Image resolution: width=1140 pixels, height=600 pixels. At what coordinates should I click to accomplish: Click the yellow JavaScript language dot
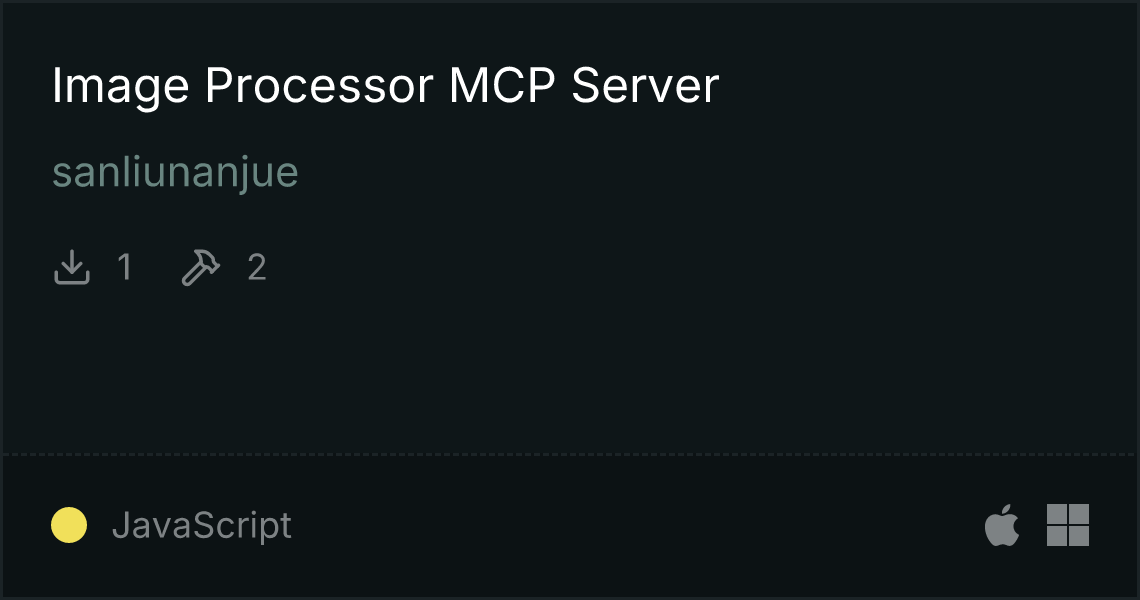pyautogui.click(x=69, y=525)
